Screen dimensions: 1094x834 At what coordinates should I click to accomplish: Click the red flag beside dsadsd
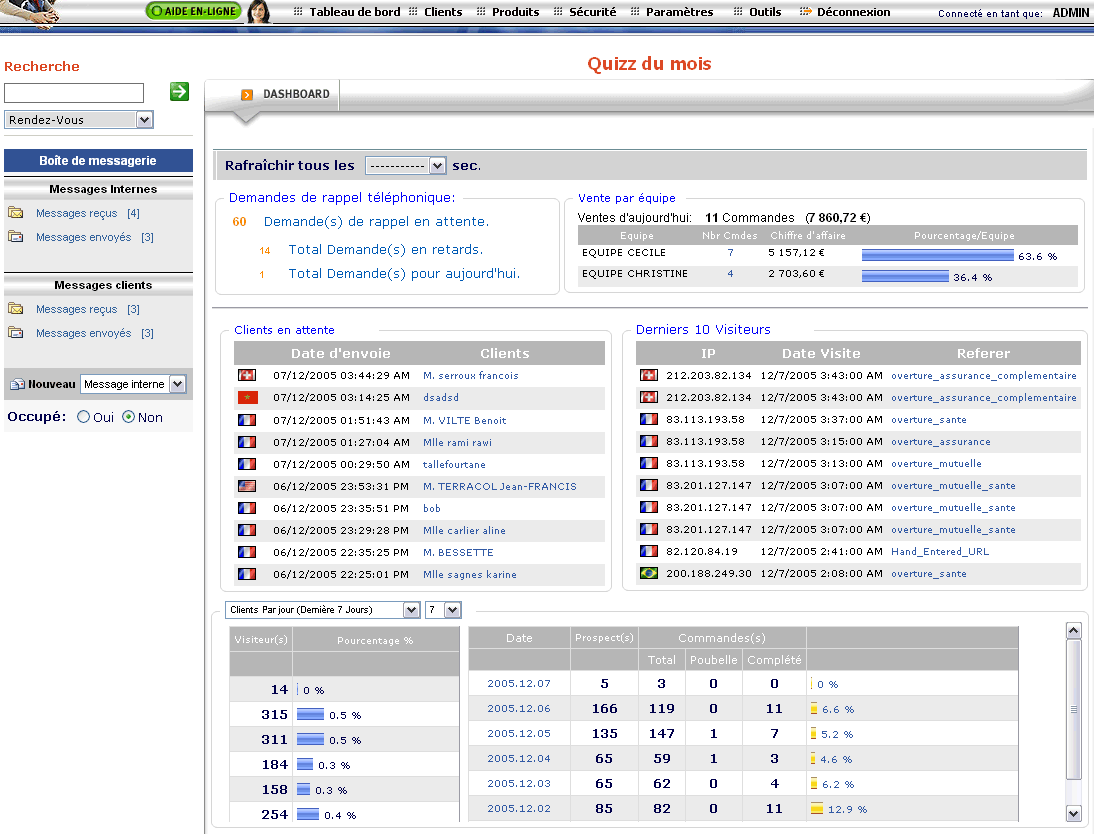(247, 398)
